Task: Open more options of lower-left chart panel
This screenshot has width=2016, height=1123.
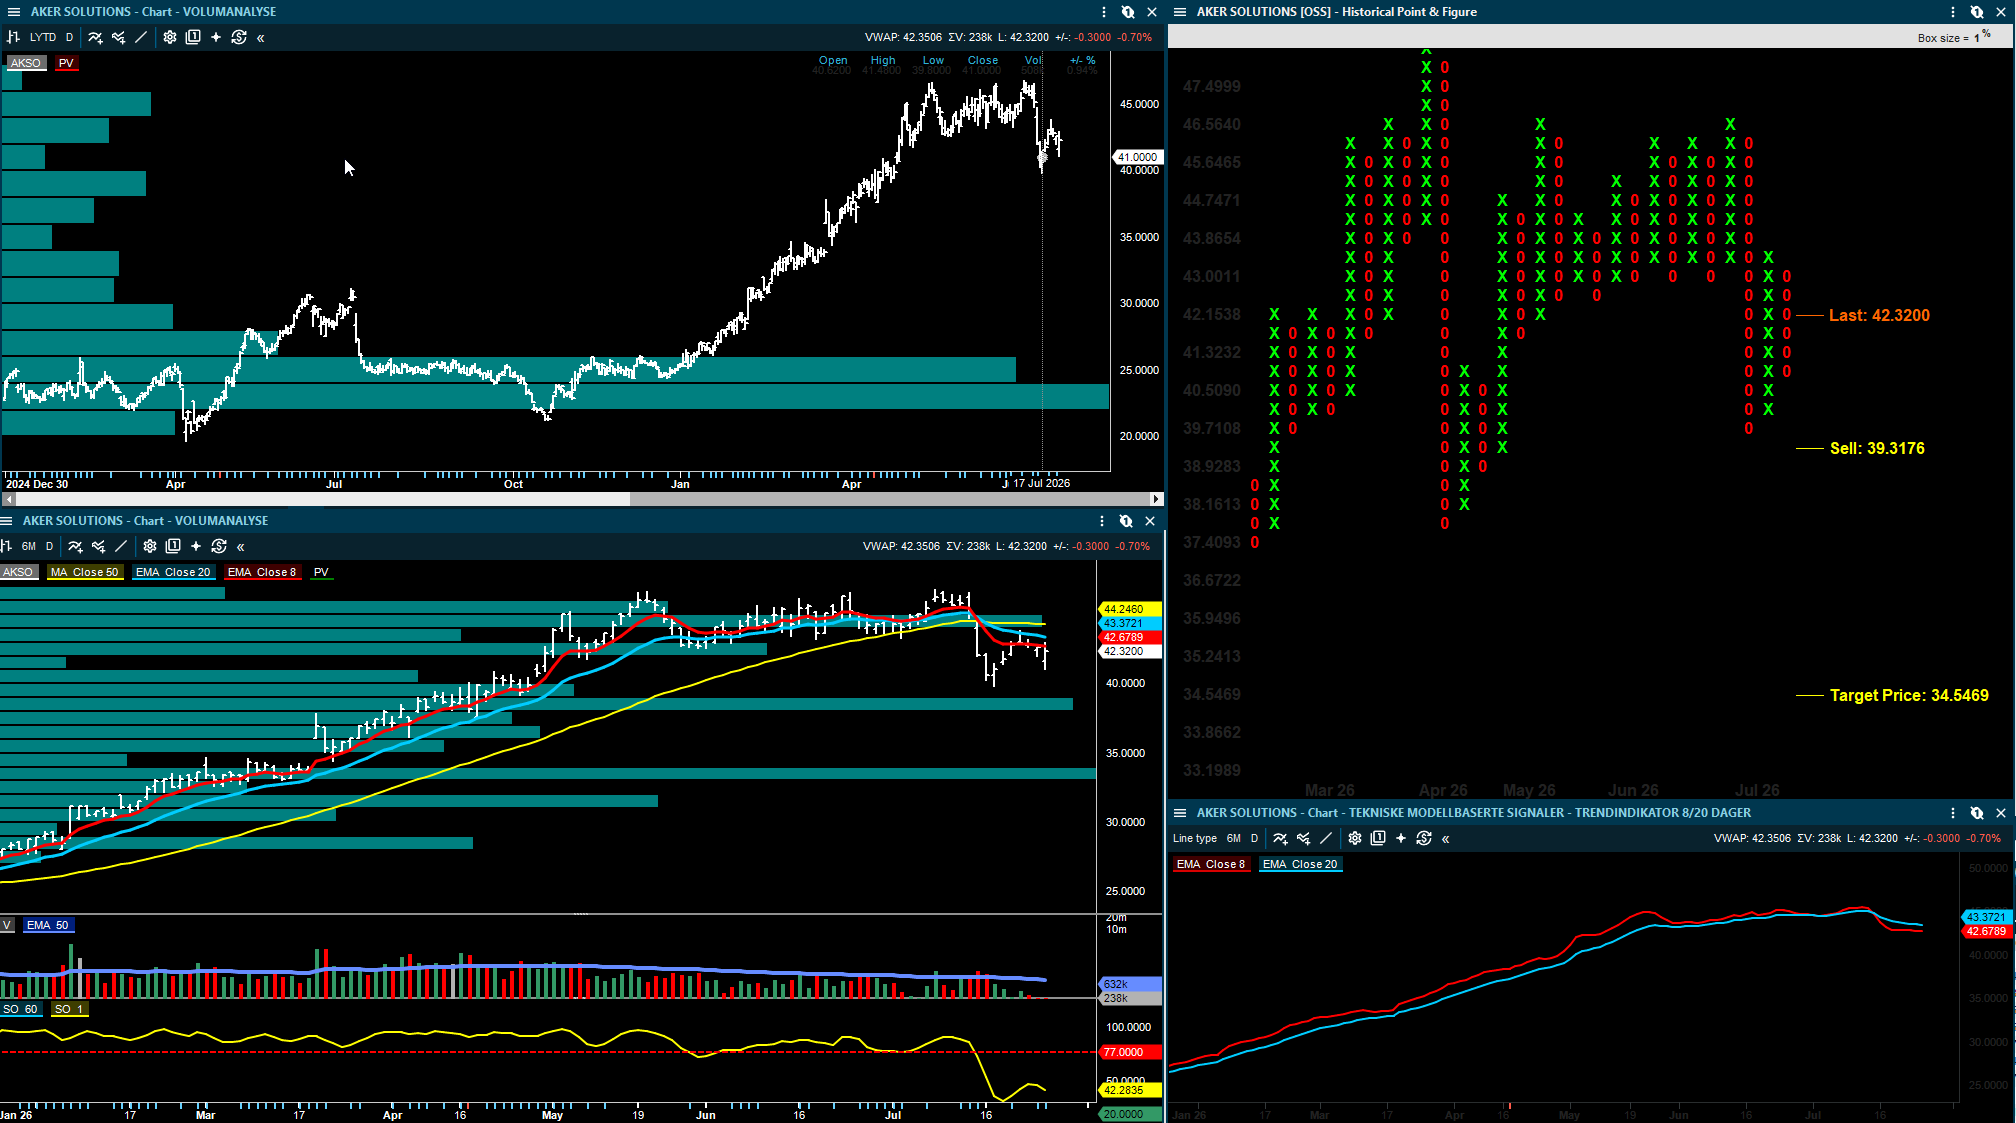Action: pyautogui.click(x=1102, y=521)
